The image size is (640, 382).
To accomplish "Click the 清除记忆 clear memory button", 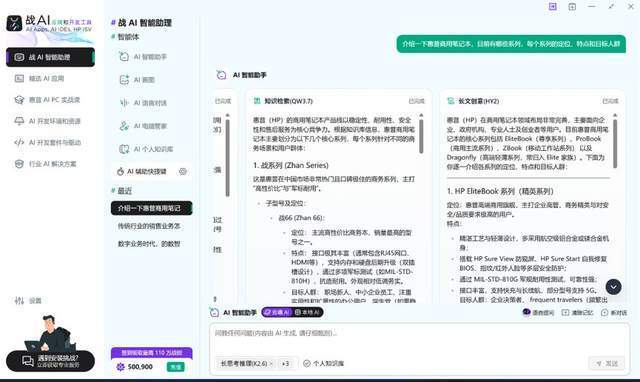I will pyautogui.click(x=577, y=313).
